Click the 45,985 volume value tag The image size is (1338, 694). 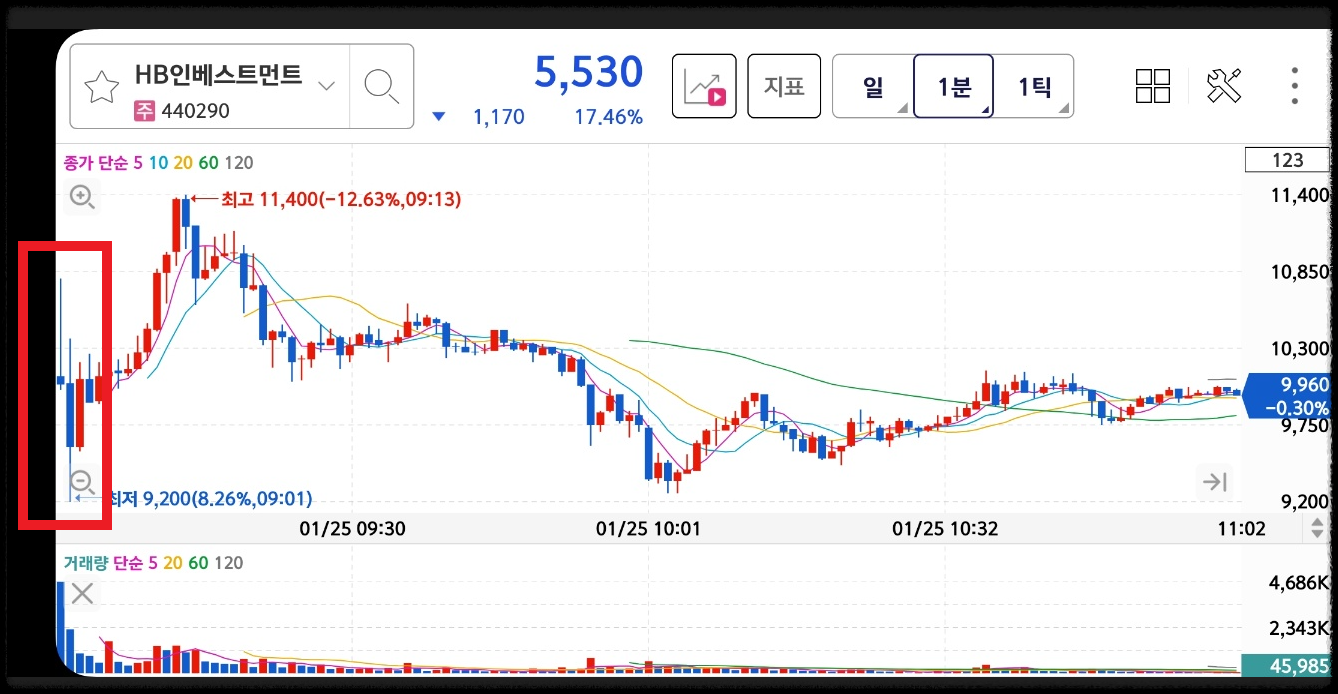1286,665
